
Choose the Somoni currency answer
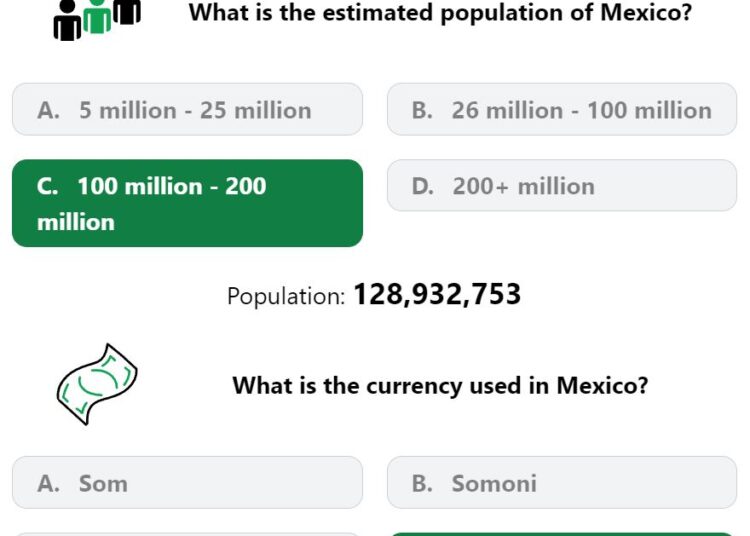[x=562, y=482]
